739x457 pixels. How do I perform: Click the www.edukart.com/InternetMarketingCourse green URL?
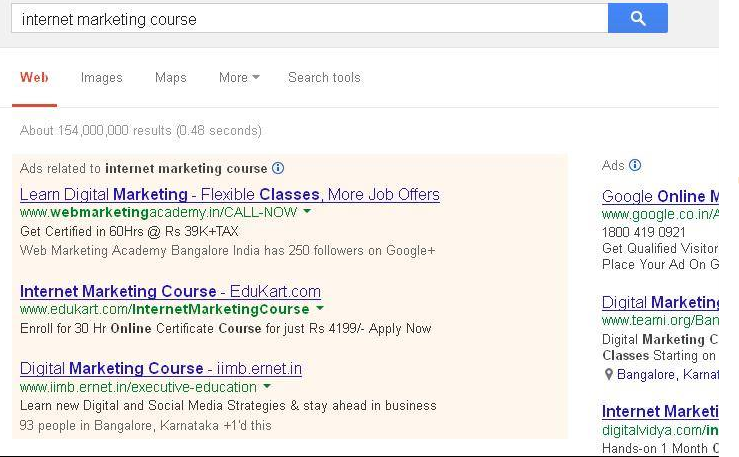click(164, 309)
